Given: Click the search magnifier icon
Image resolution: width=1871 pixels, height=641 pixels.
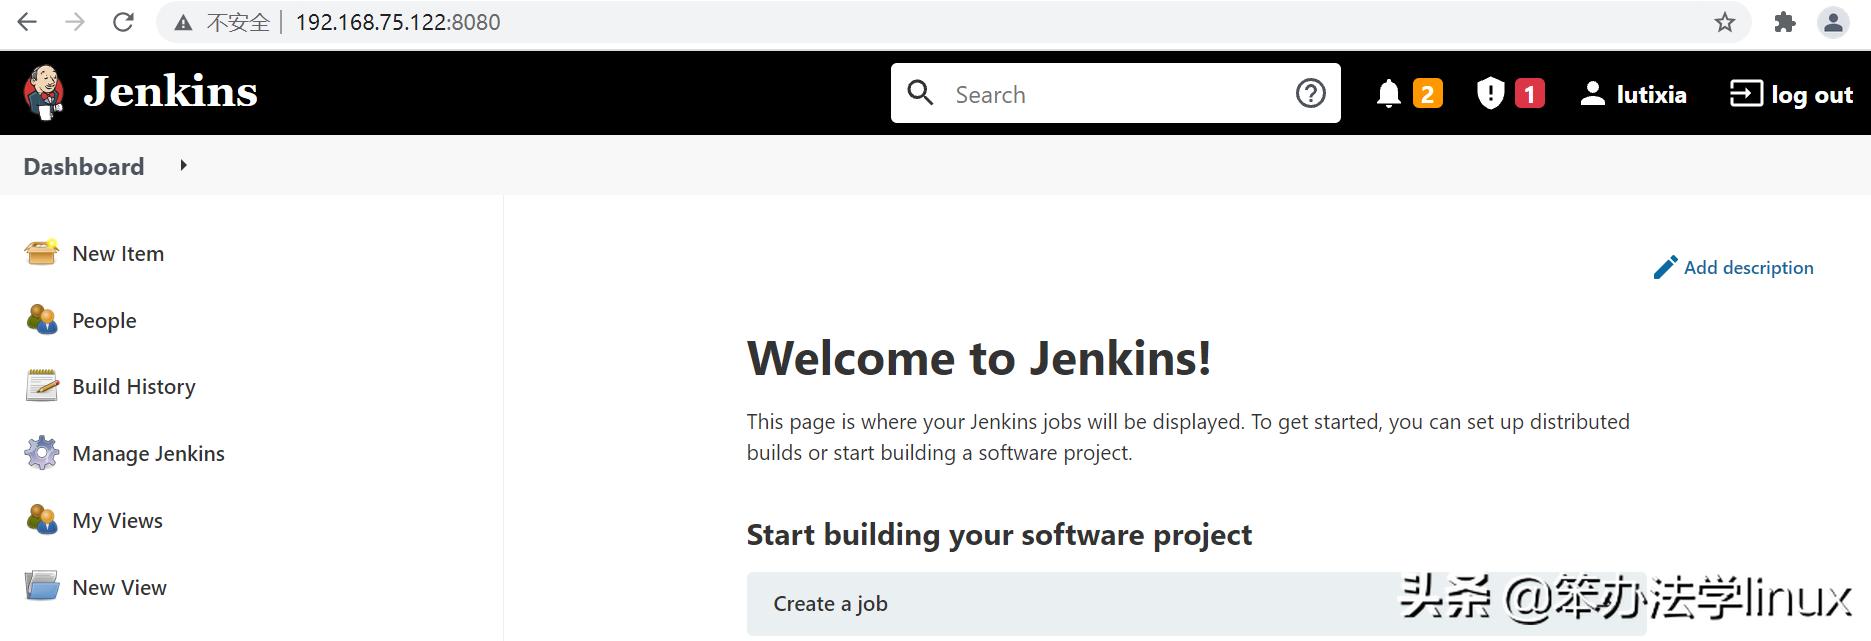Looking at the screenshot, I should click(920, 93).
